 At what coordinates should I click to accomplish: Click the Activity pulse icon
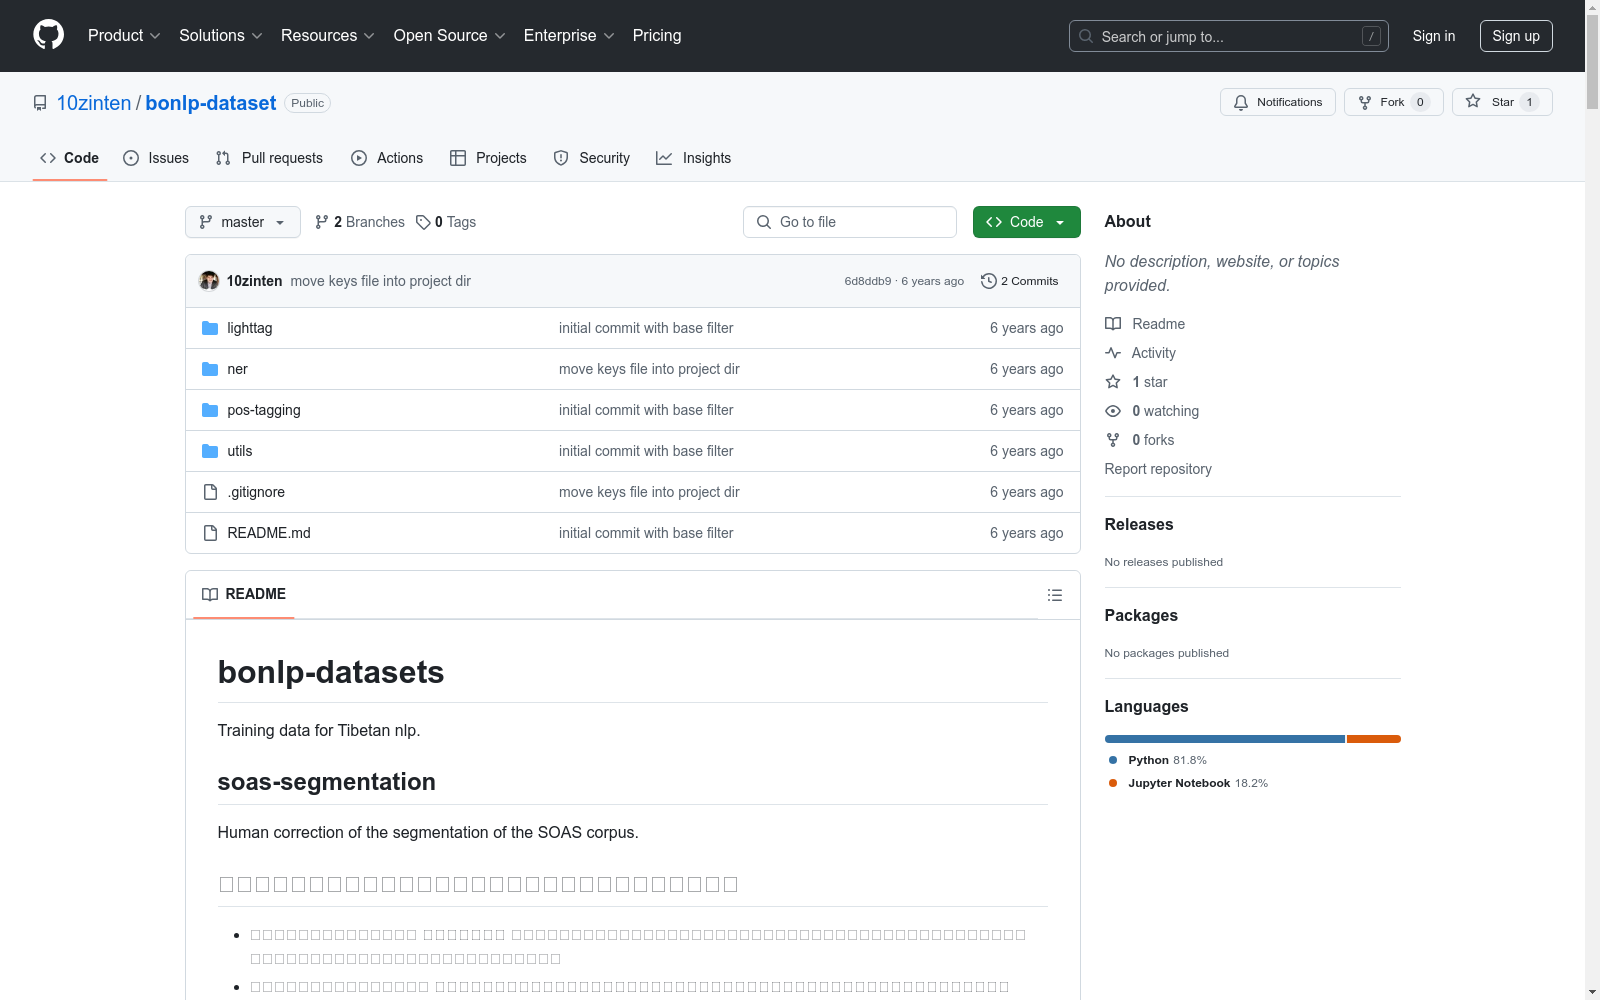[x=1113, y=353]
